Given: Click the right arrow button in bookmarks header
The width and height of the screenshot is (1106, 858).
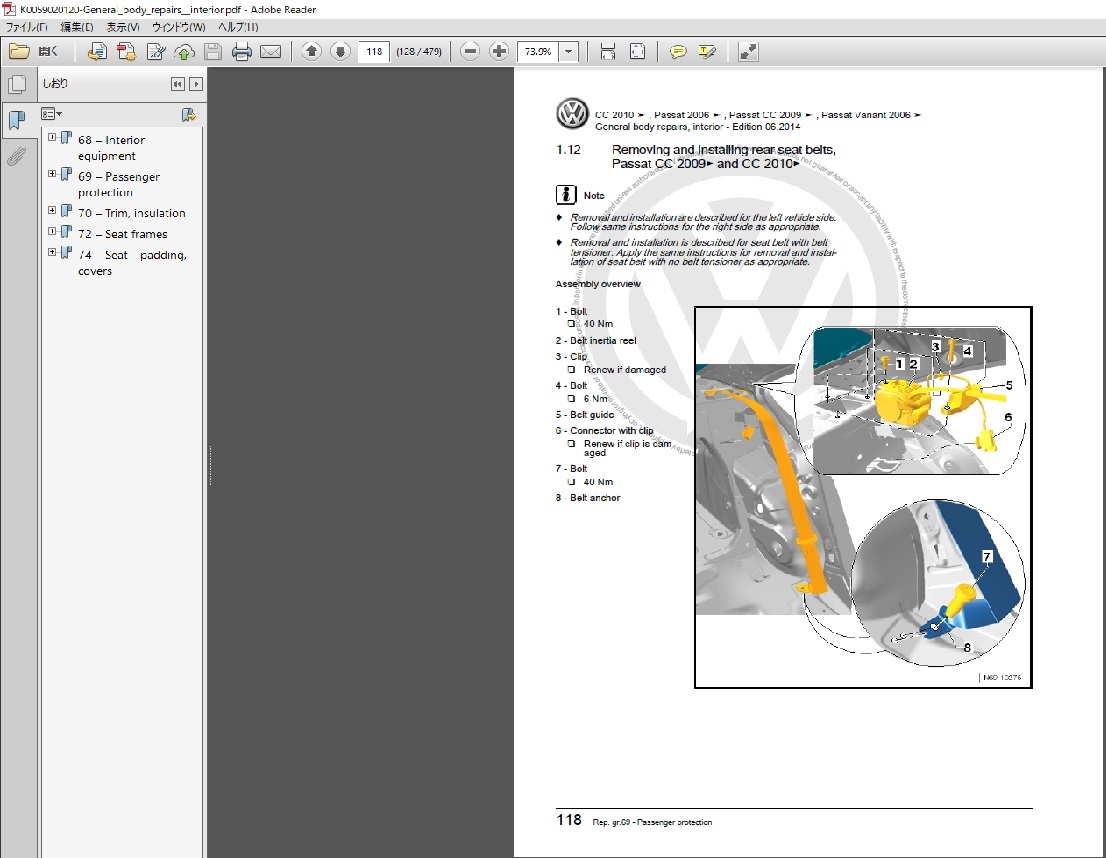Looking at the screenshot, I should (x=196, y=84).
